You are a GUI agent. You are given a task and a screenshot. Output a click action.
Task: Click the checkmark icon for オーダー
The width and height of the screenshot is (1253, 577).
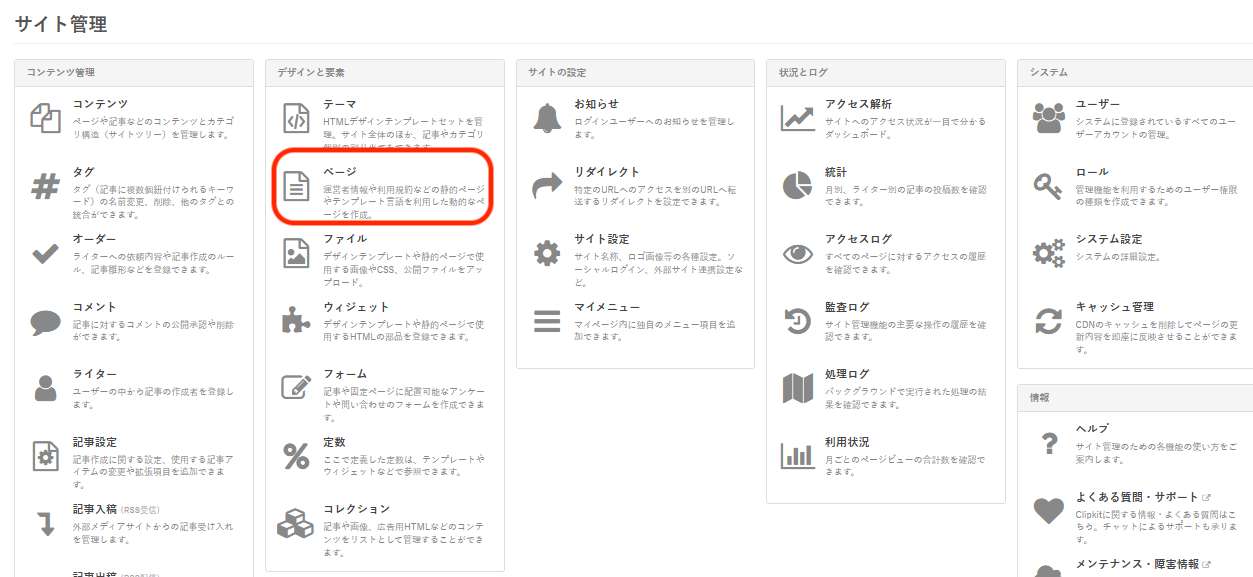tap(46, 254)
